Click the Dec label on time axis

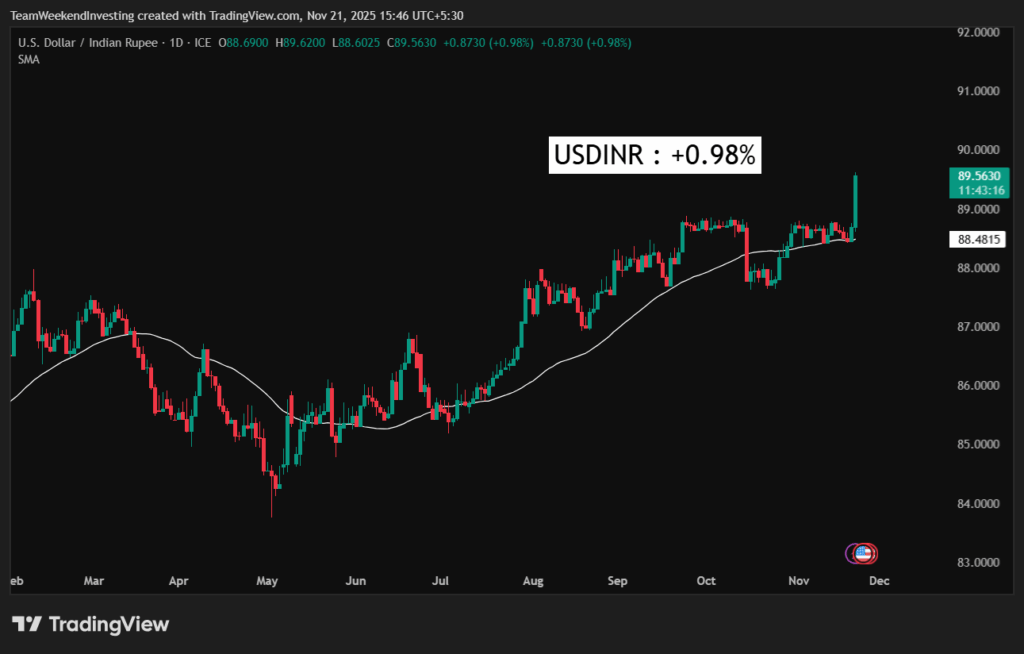pos(879,580)
